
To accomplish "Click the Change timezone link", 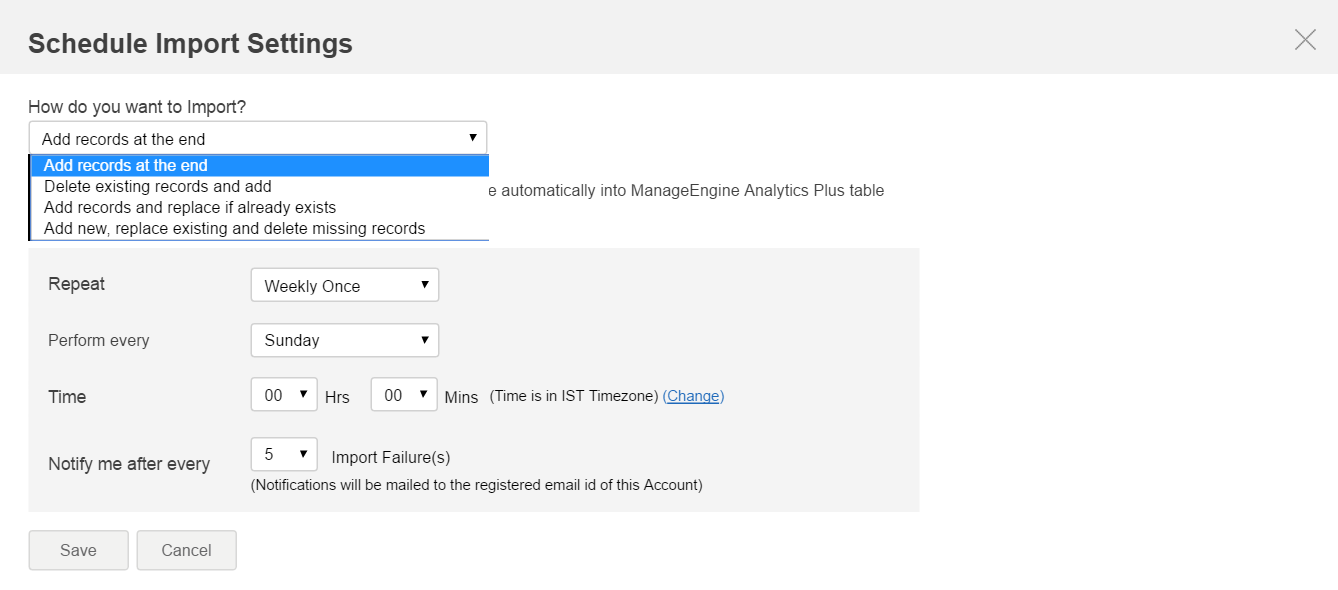I will 693,396.
